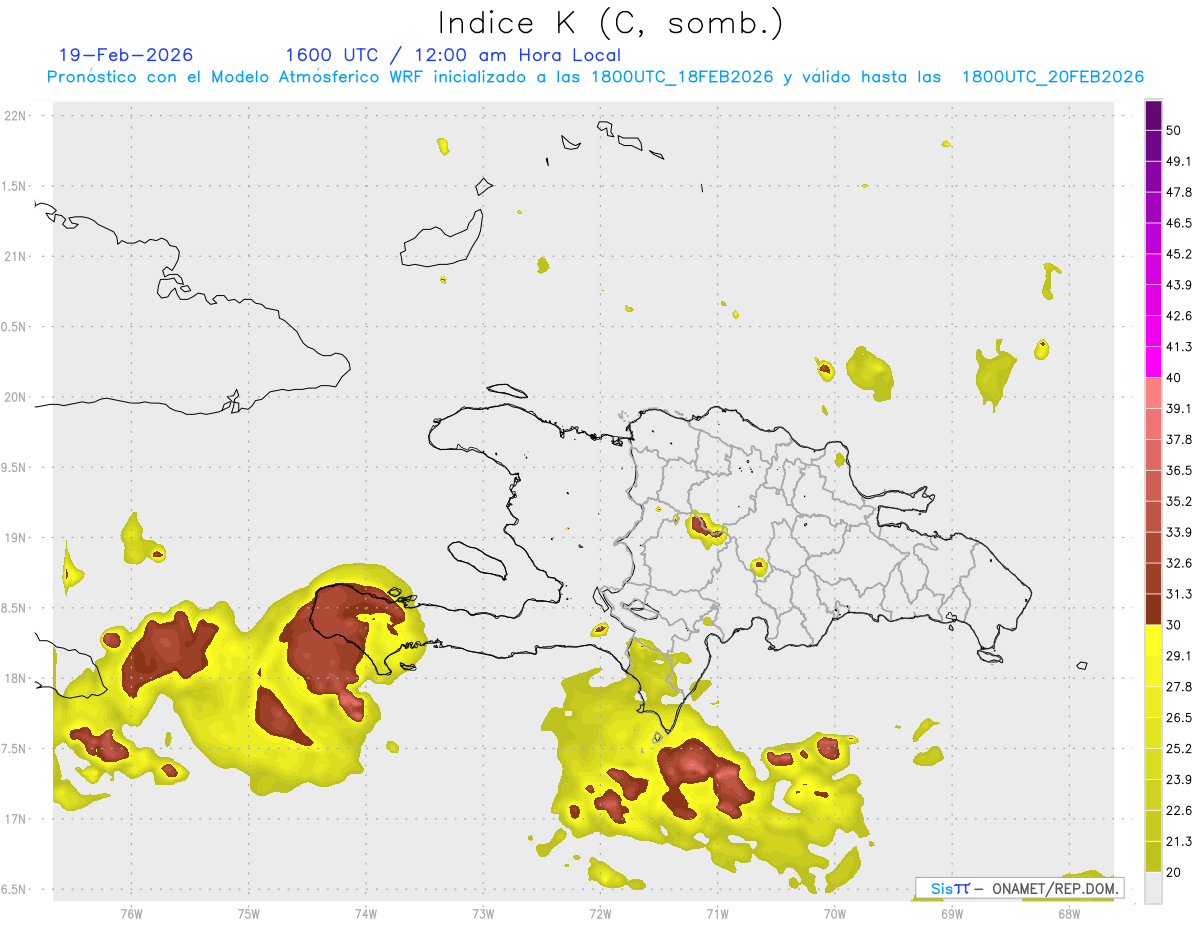1200x927 pixels.
Task: Click the "47.8" colorbar label
Action: click(x=1179, y=192)
